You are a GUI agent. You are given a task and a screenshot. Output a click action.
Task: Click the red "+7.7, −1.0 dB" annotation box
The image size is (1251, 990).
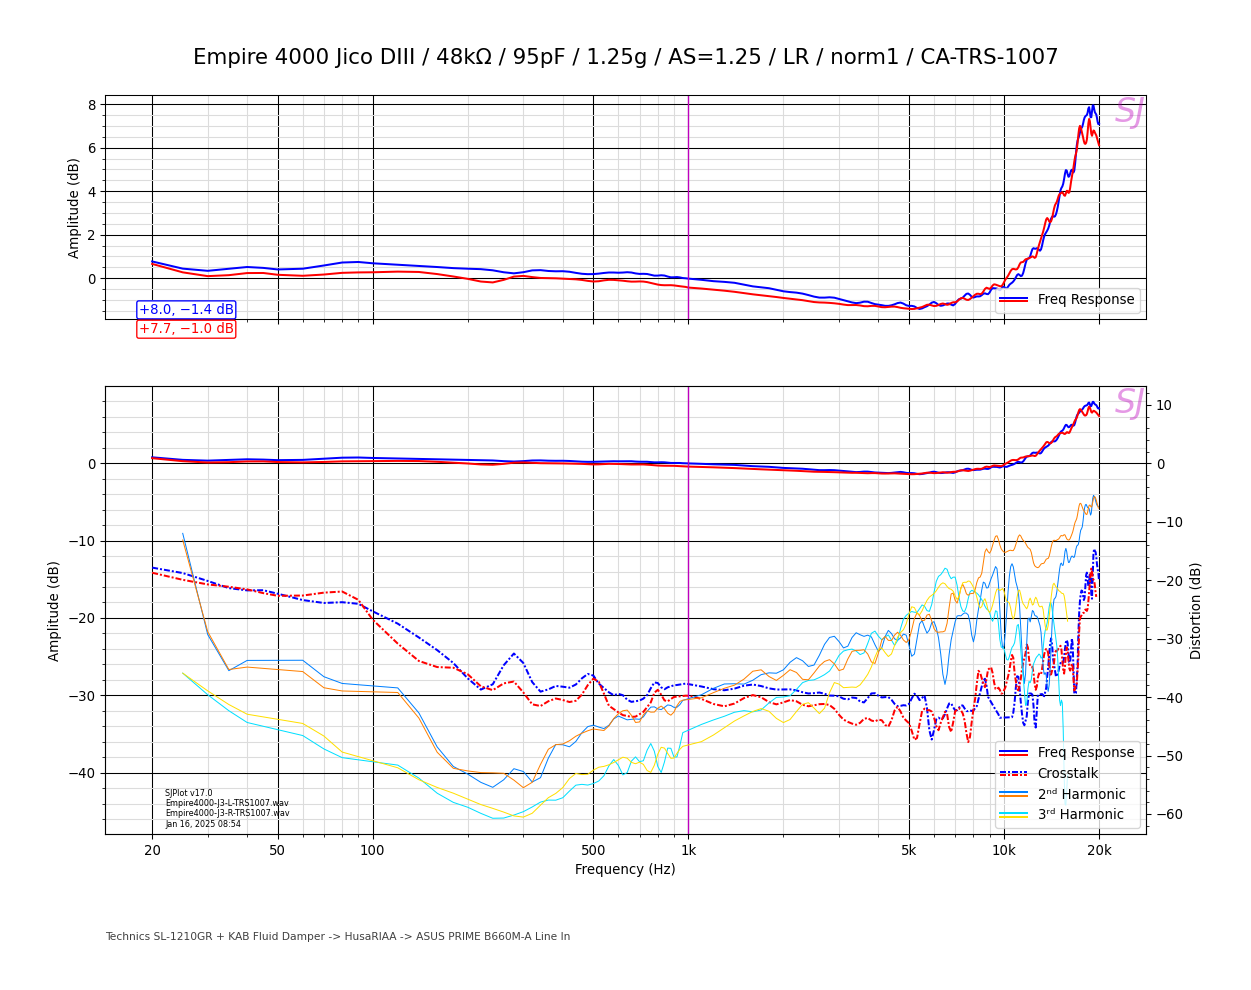[x=186, y=329]
